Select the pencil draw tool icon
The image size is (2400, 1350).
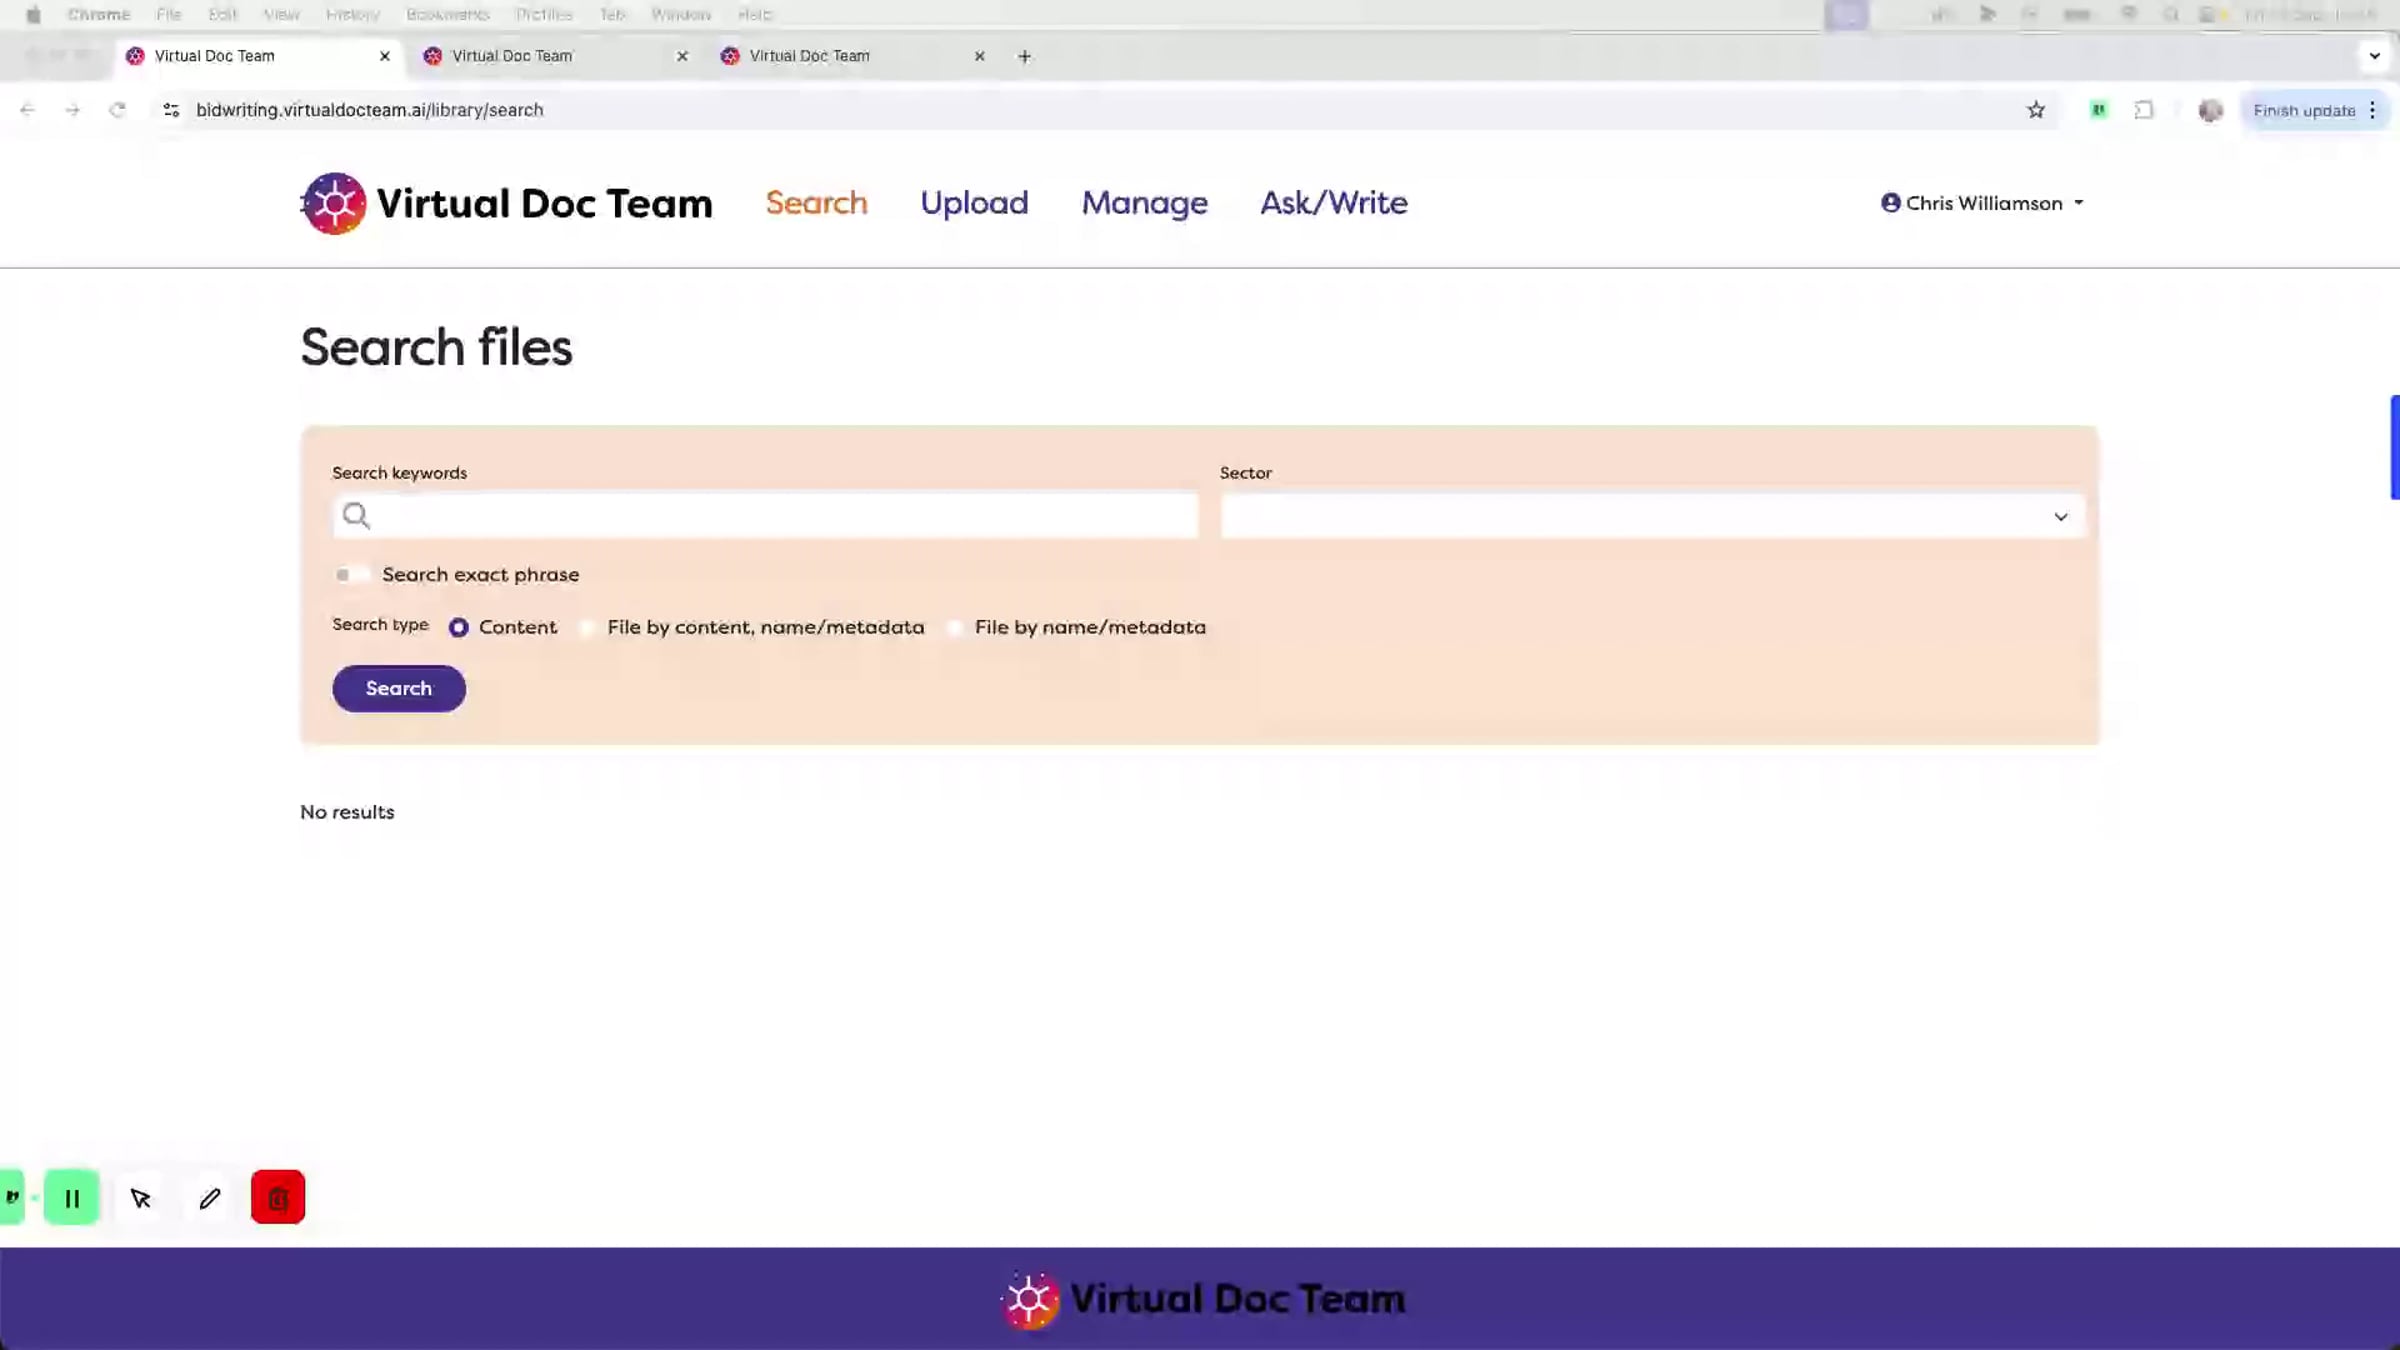tap(209, 1197)
